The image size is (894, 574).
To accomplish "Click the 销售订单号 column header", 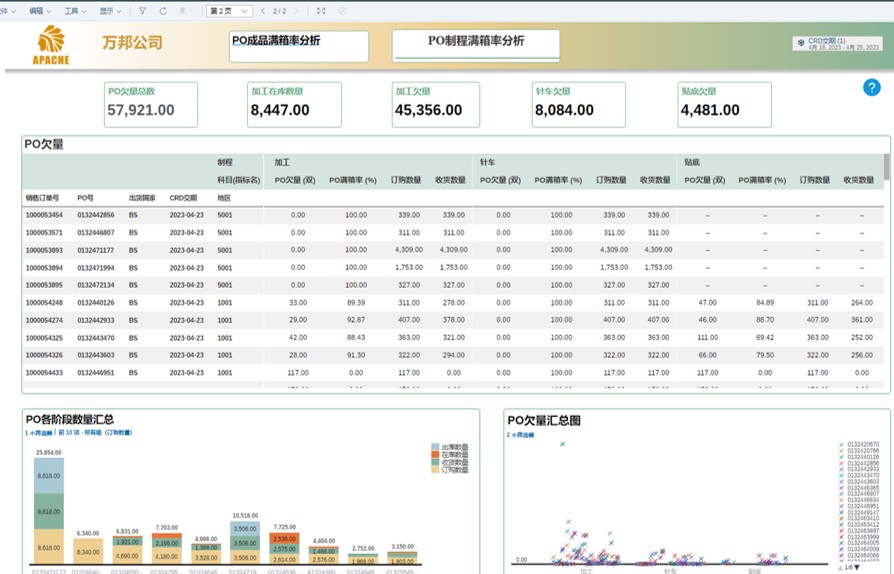I will (x=42, y=198).
